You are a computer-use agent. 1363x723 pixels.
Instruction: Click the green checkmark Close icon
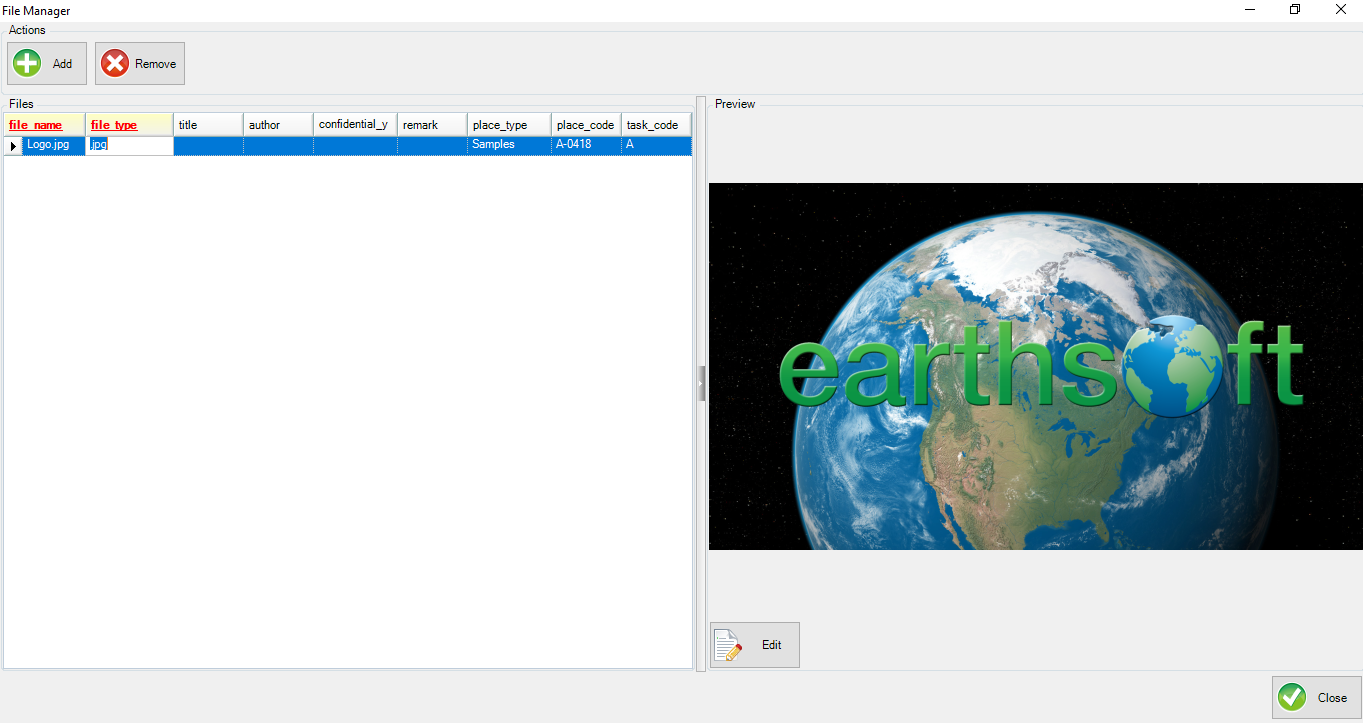point(1291,697)
